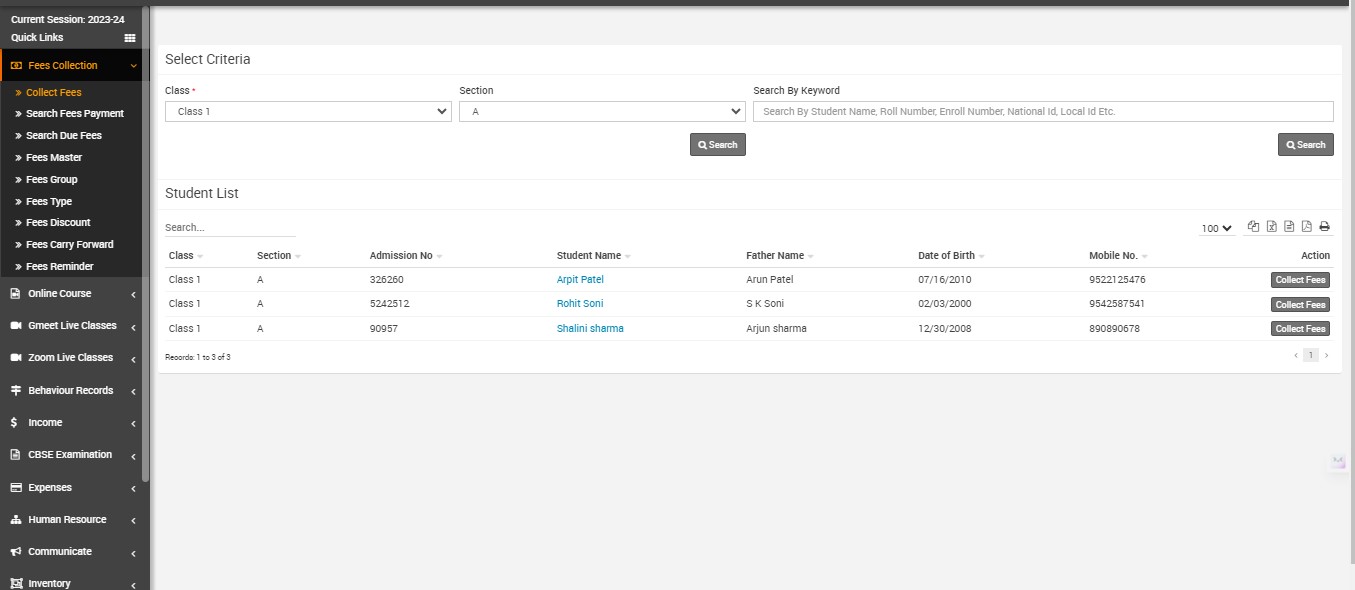The image size is (1355, 590).
Task: Print the student list
Action: [1324, 227]
